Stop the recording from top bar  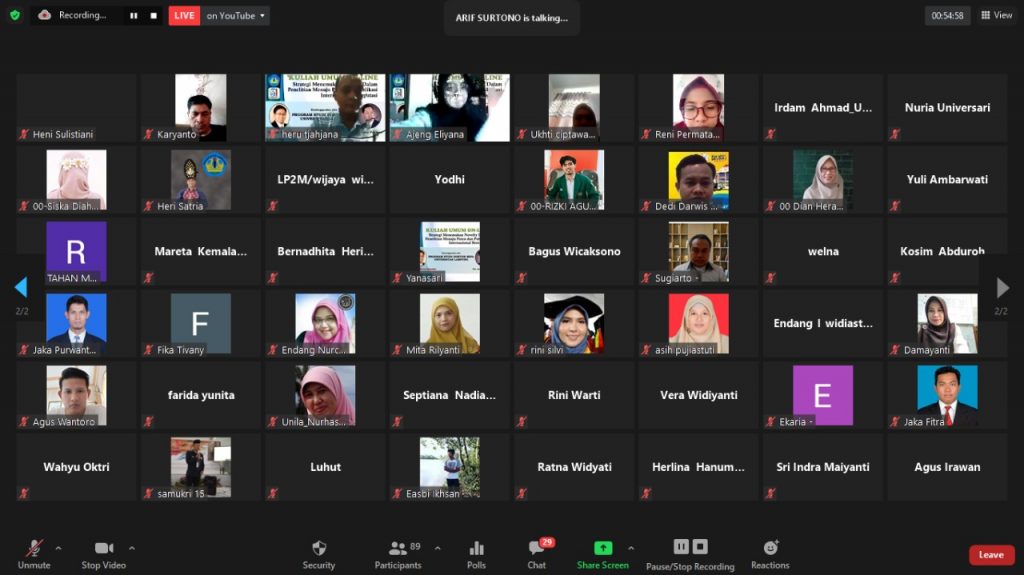pos(153,15)
